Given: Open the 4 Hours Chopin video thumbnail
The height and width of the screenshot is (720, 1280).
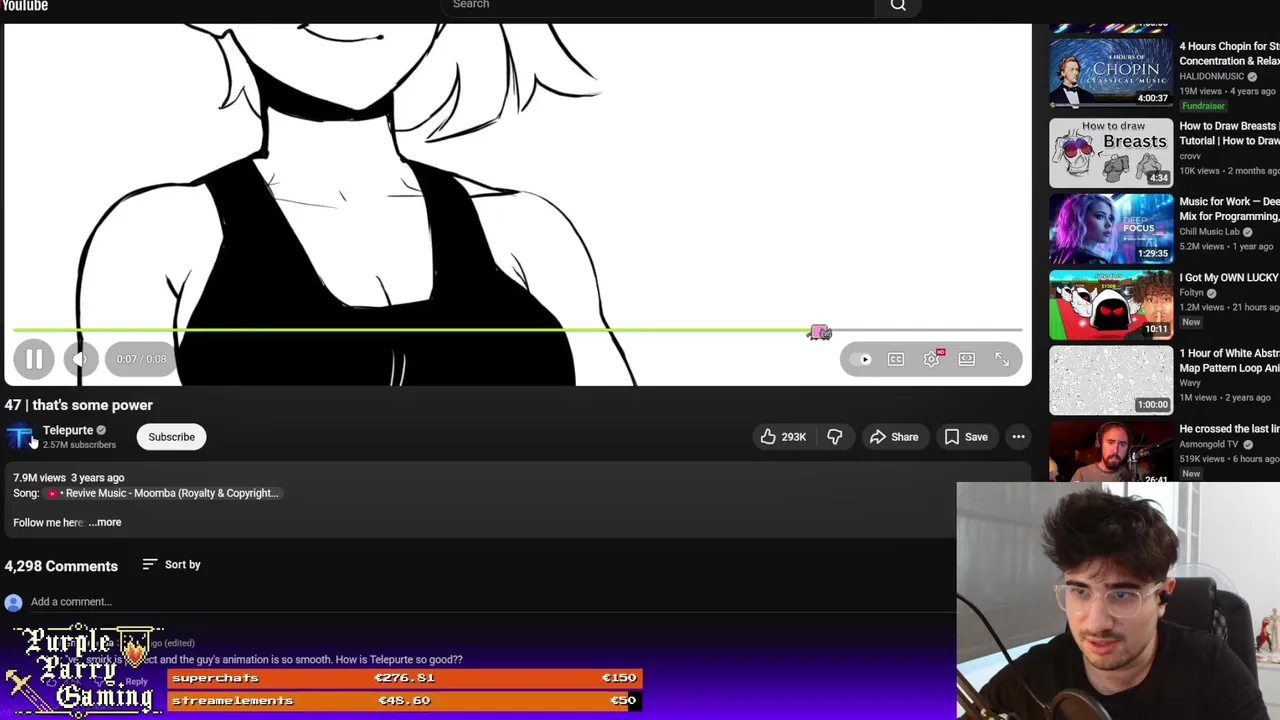Looking at the screenshot, I should [1110, 72].
